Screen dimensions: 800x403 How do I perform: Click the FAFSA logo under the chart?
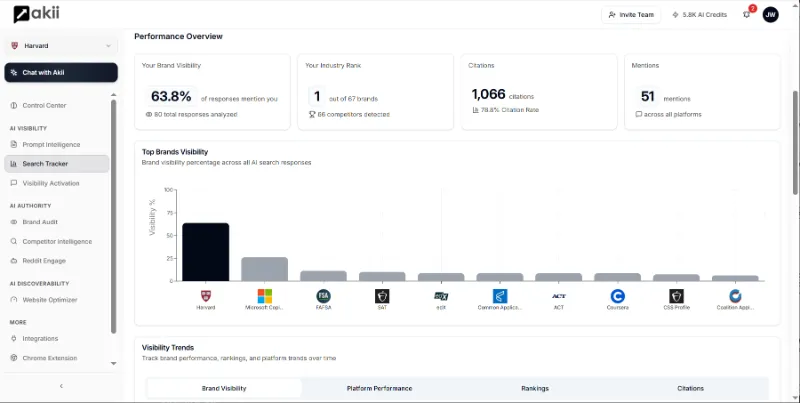click(x=323, y=296)
